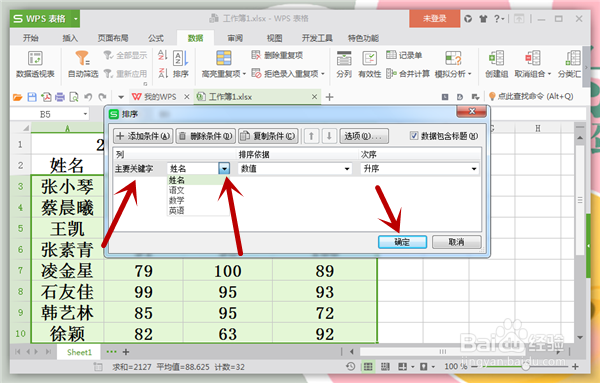This screenshot has height=383, width=600.
Task: Select 英语 in the keyword dropdown list
Action: (x=177, y=210)
